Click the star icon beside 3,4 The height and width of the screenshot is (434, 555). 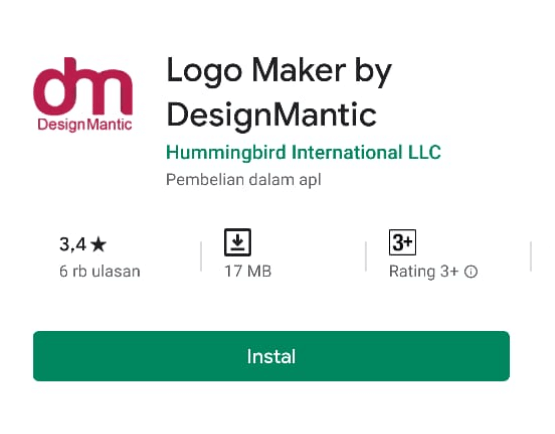click(x=98, y=245)
